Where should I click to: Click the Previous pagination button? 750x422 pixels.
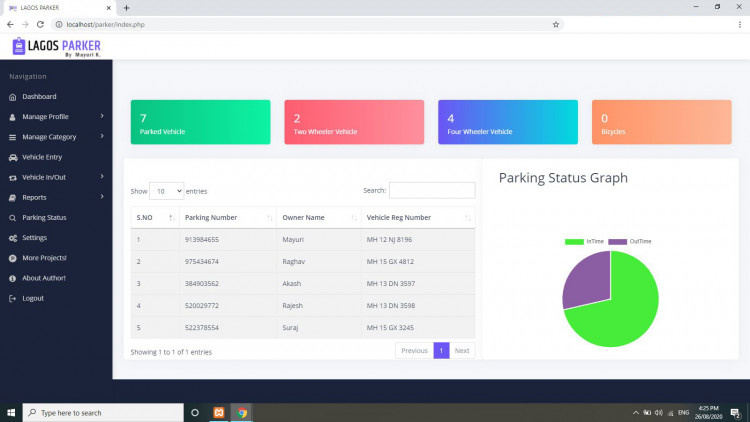(x=414, y=351)
